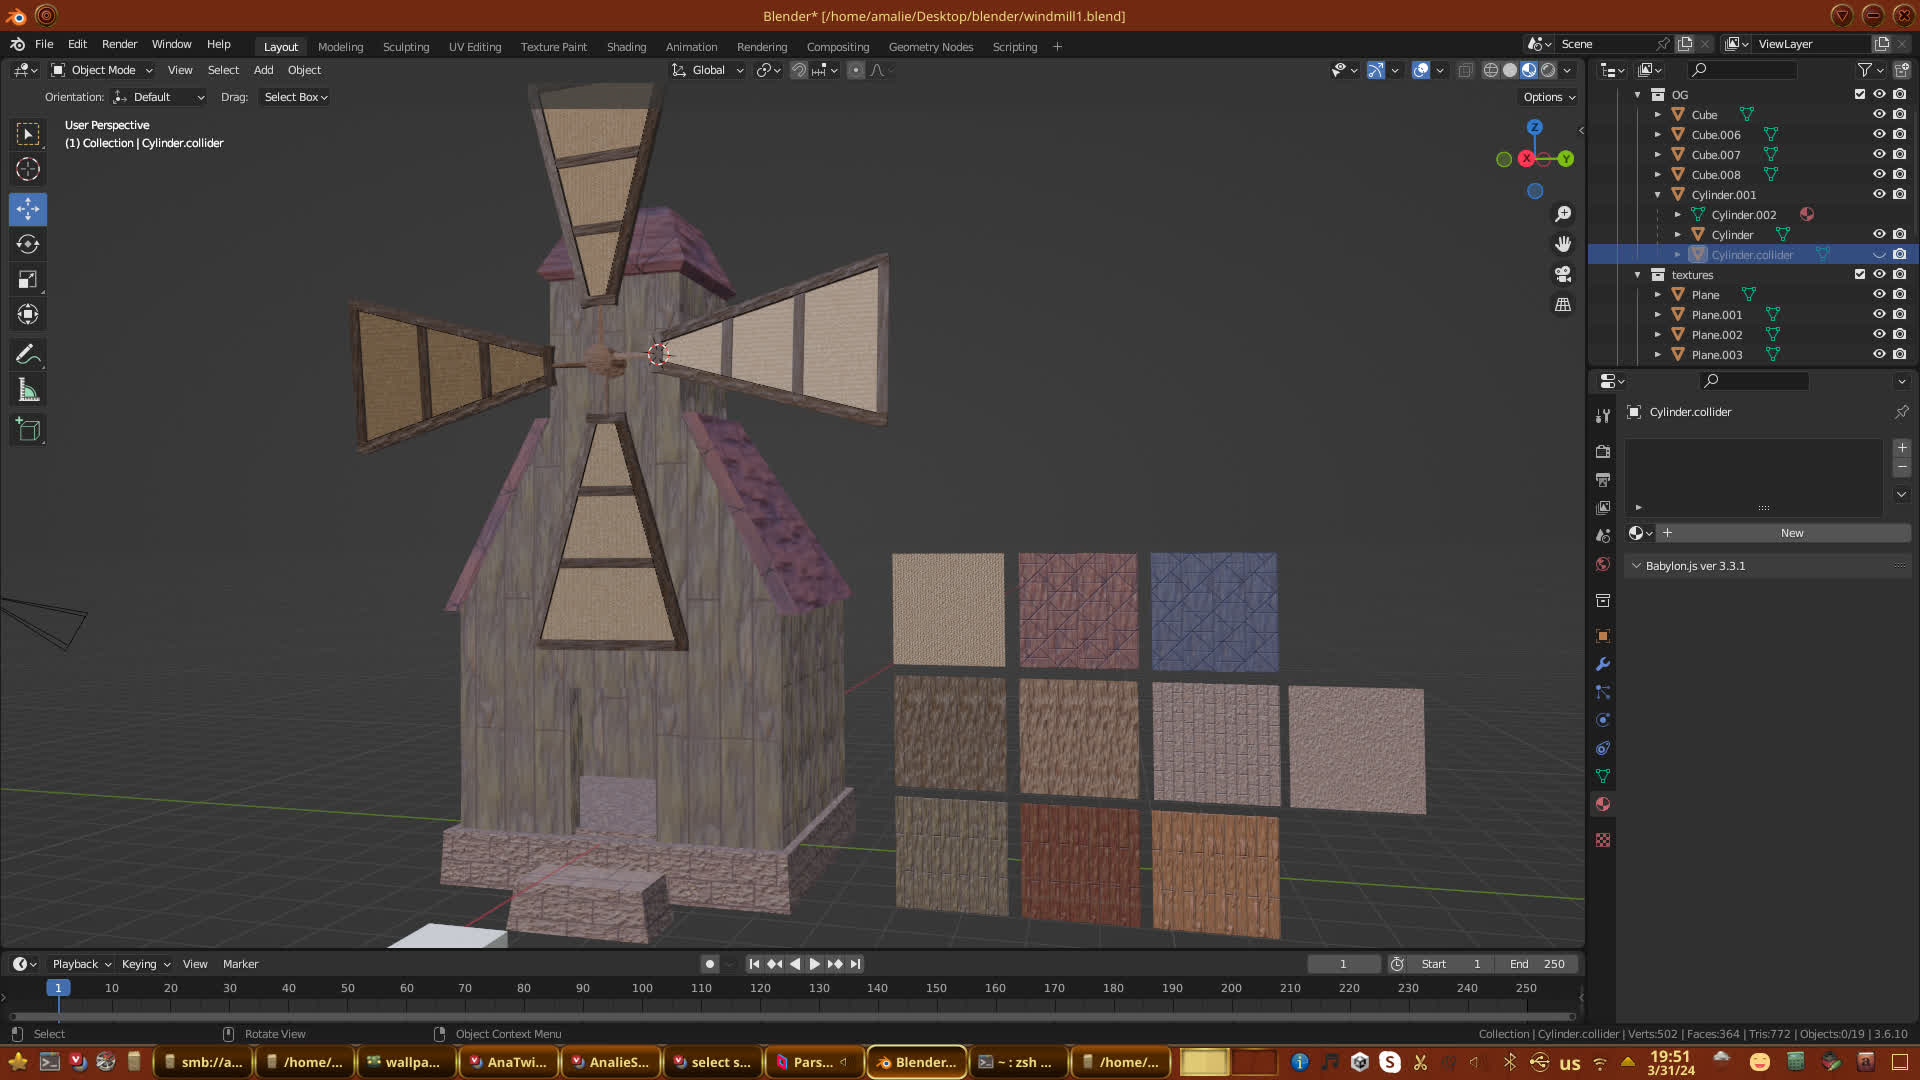Uncheck the textures collection checkbox
Viewport: 1920px width, 1080px height.
pos(1860,274)
